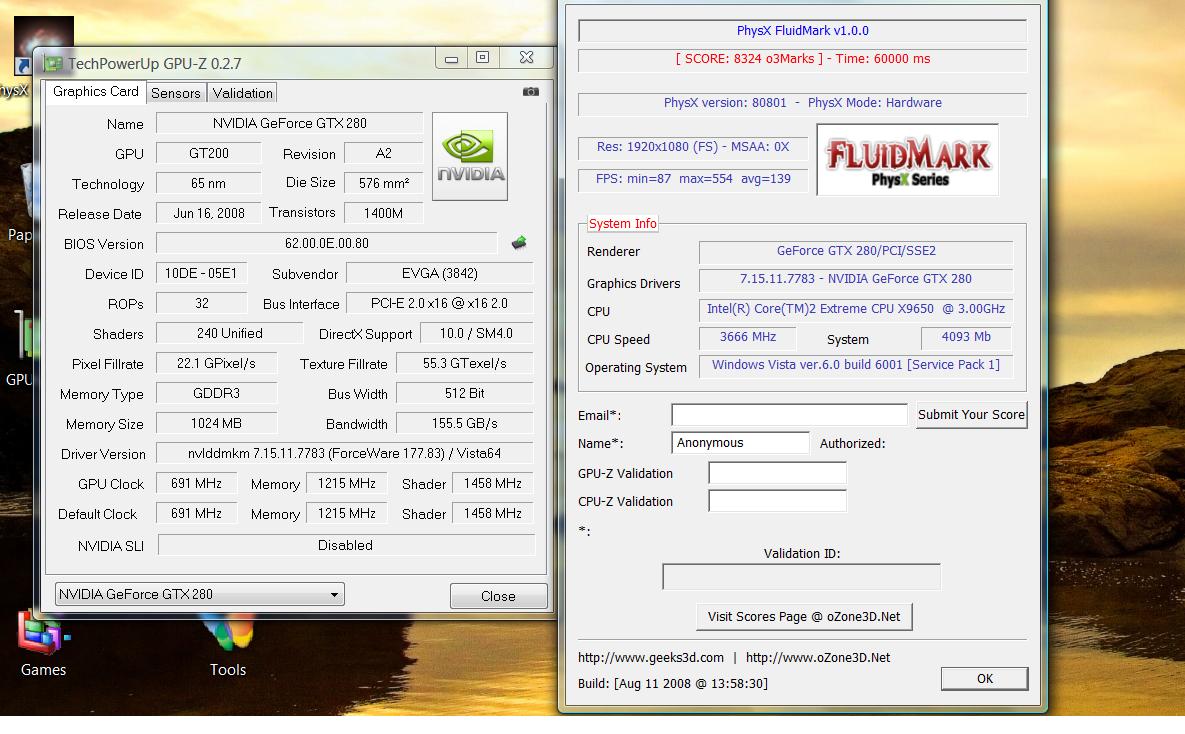This screenshot has height=734, width=1185.
Task: Click the GPU Clock value 691 MHz
Action: [196, 483]
